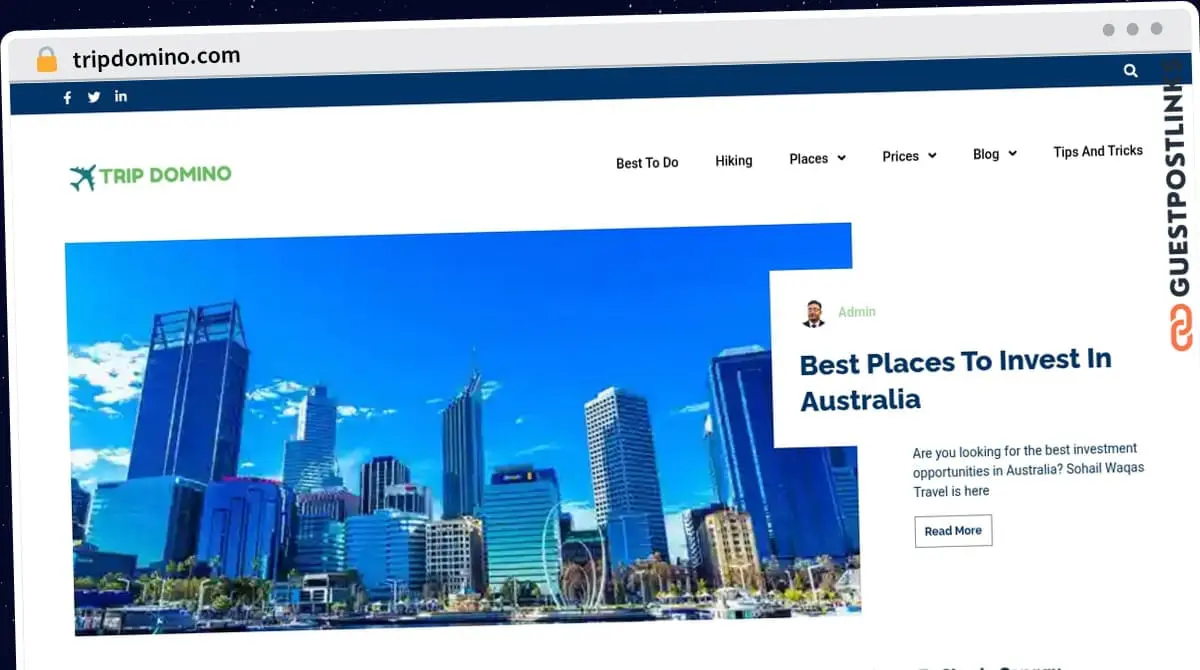
Task: Click the tripdomino.com address text
Action: coord(156,57)
